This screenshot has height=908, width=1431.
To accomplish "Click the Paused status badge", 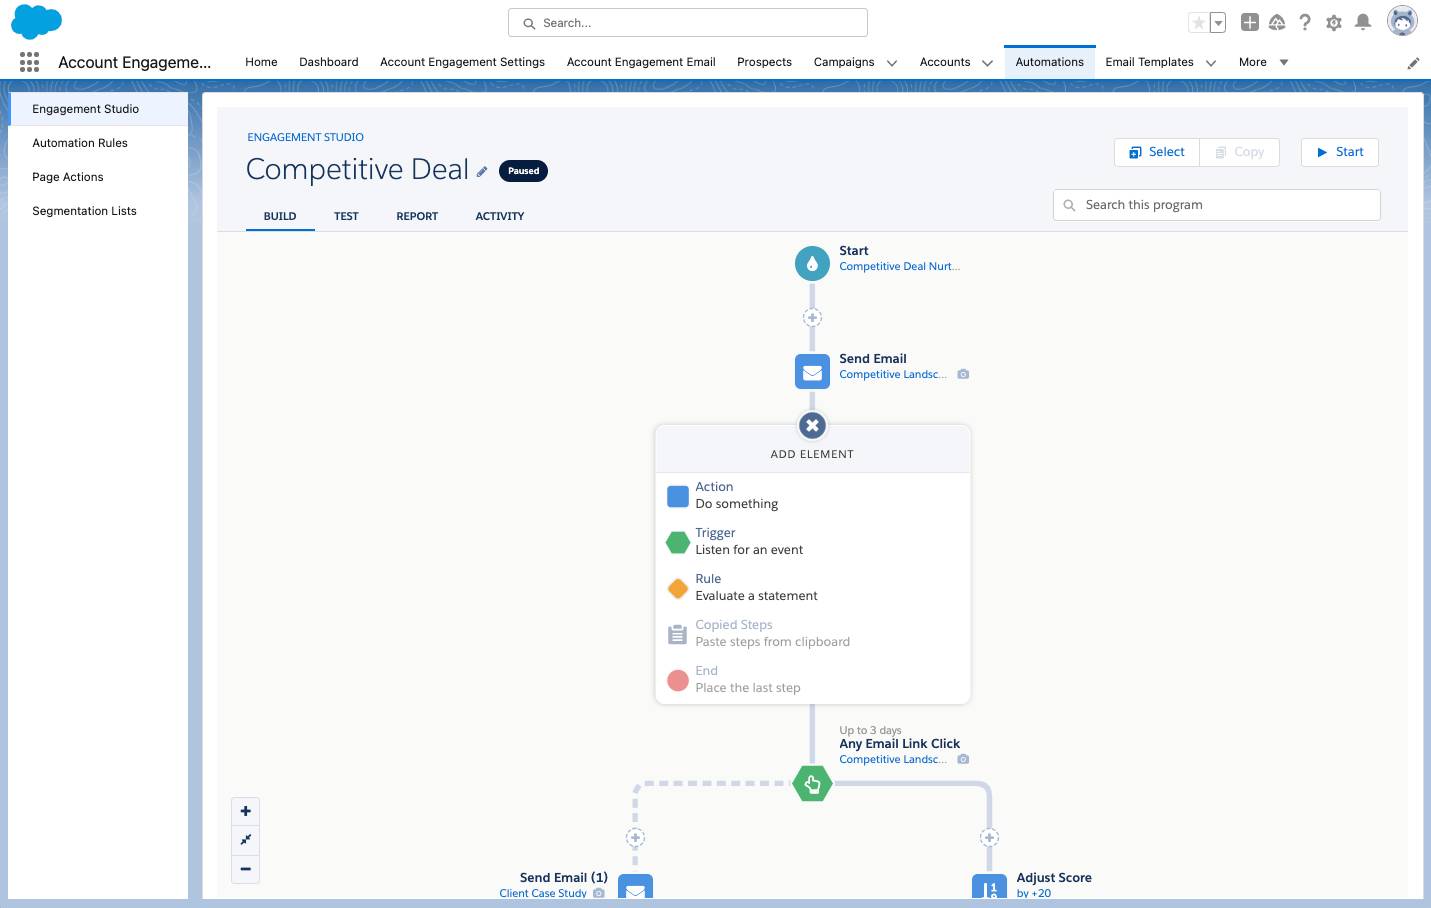I will pos(523,171).
